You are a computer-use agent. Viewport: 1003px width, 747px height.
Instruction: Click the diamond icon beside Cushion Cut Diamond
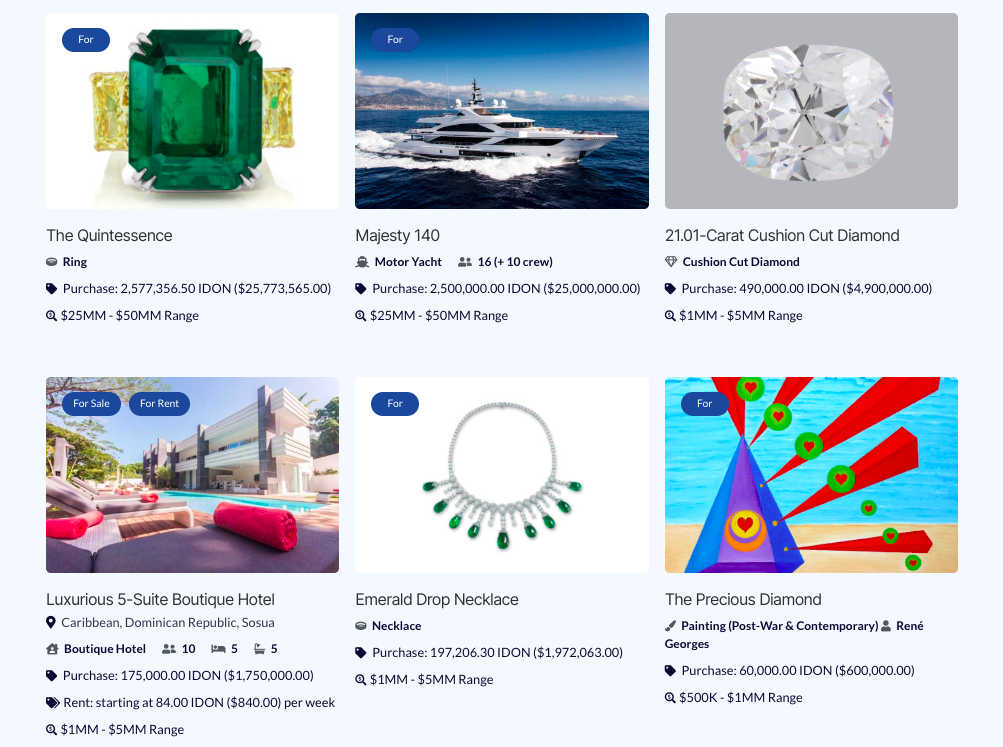click(670, 262)
